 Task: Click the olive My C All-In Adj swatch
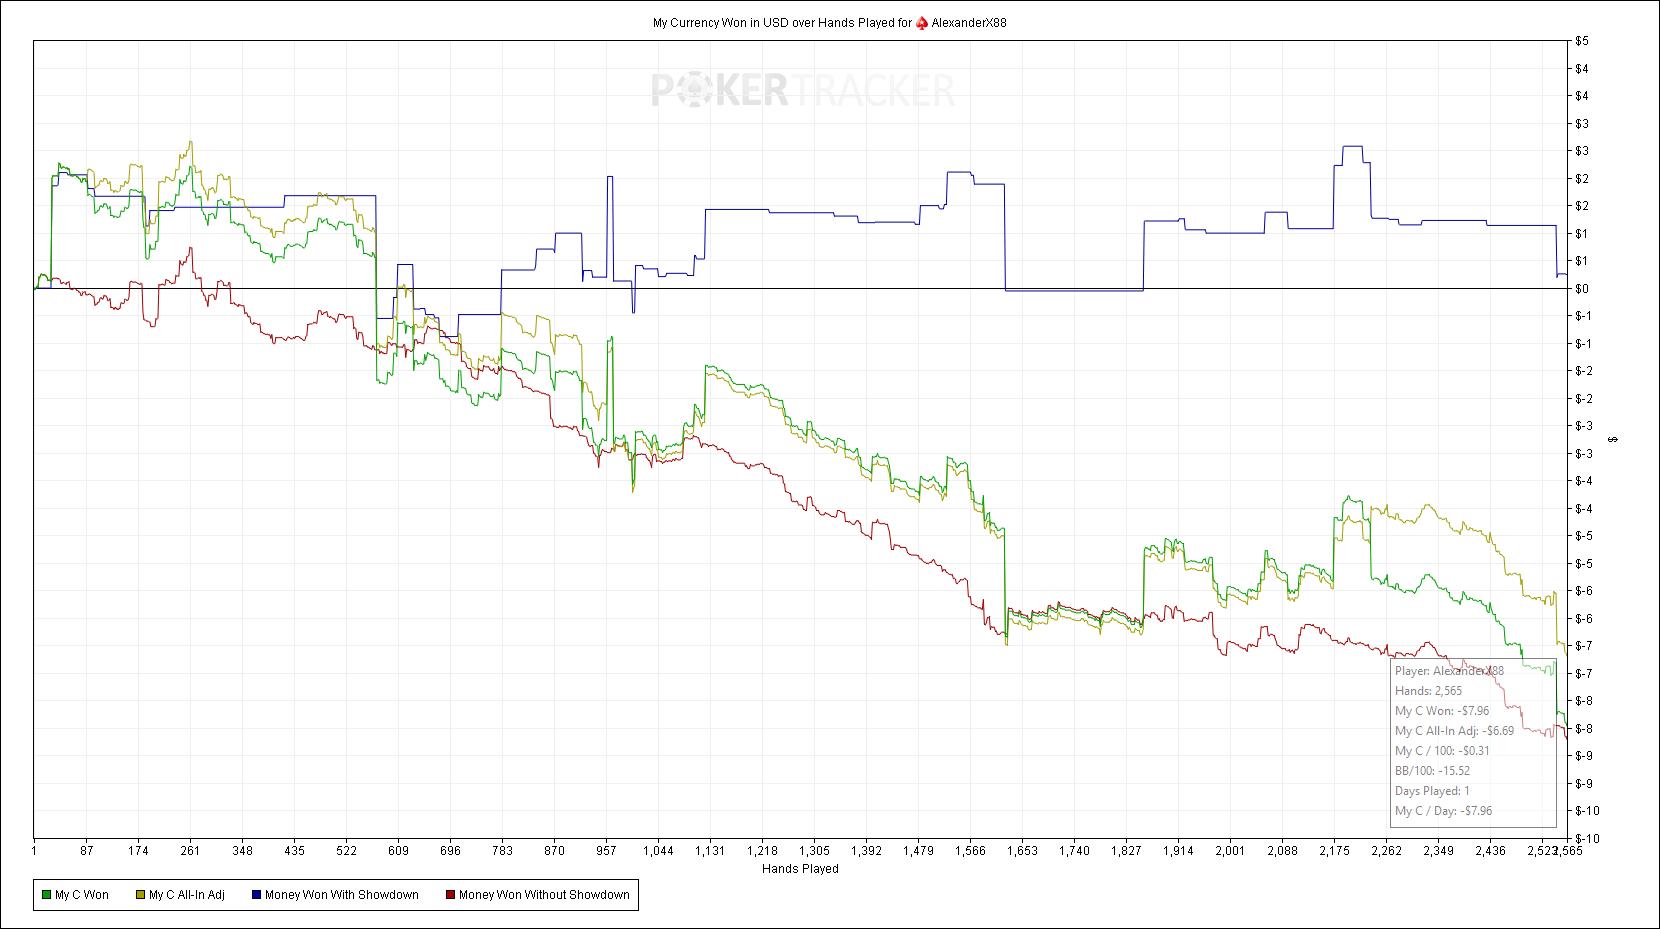140,895
